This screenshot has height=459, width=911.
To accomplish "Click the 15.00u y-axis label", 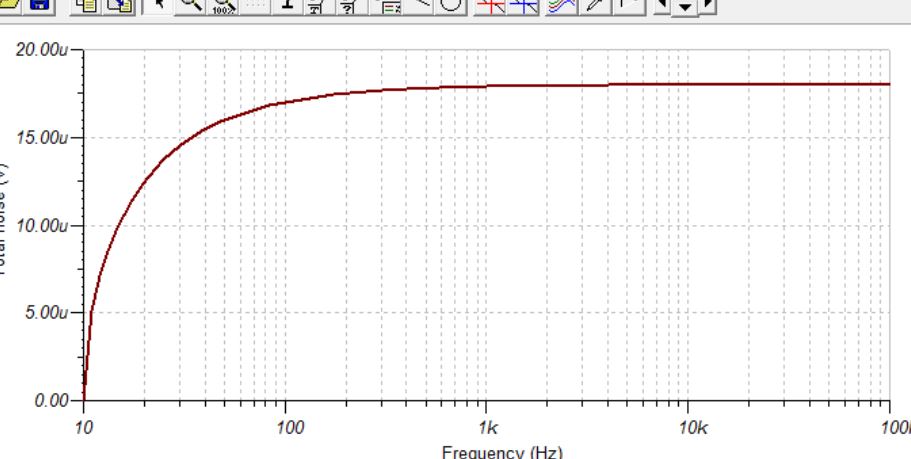I will click(42, 138).
